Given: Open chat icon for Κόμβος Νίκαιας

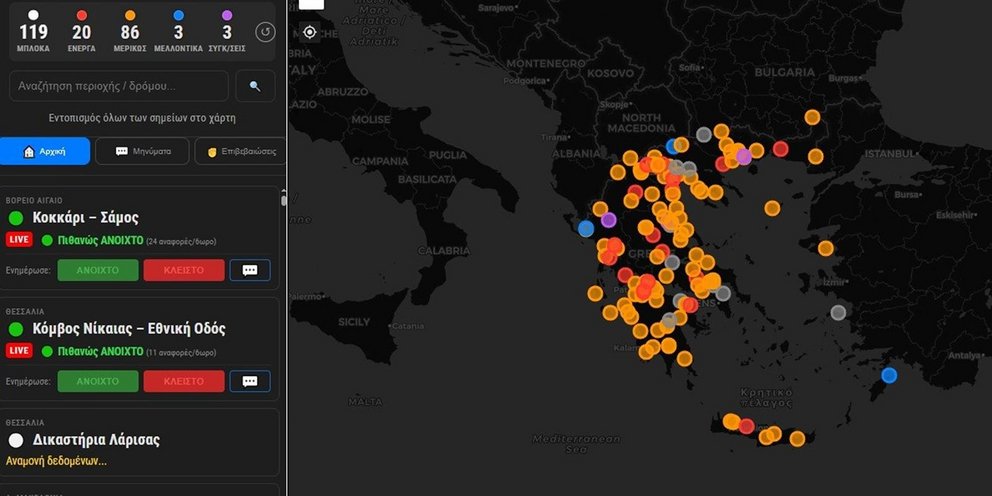Looking at the screenshot, I should 250,381.
